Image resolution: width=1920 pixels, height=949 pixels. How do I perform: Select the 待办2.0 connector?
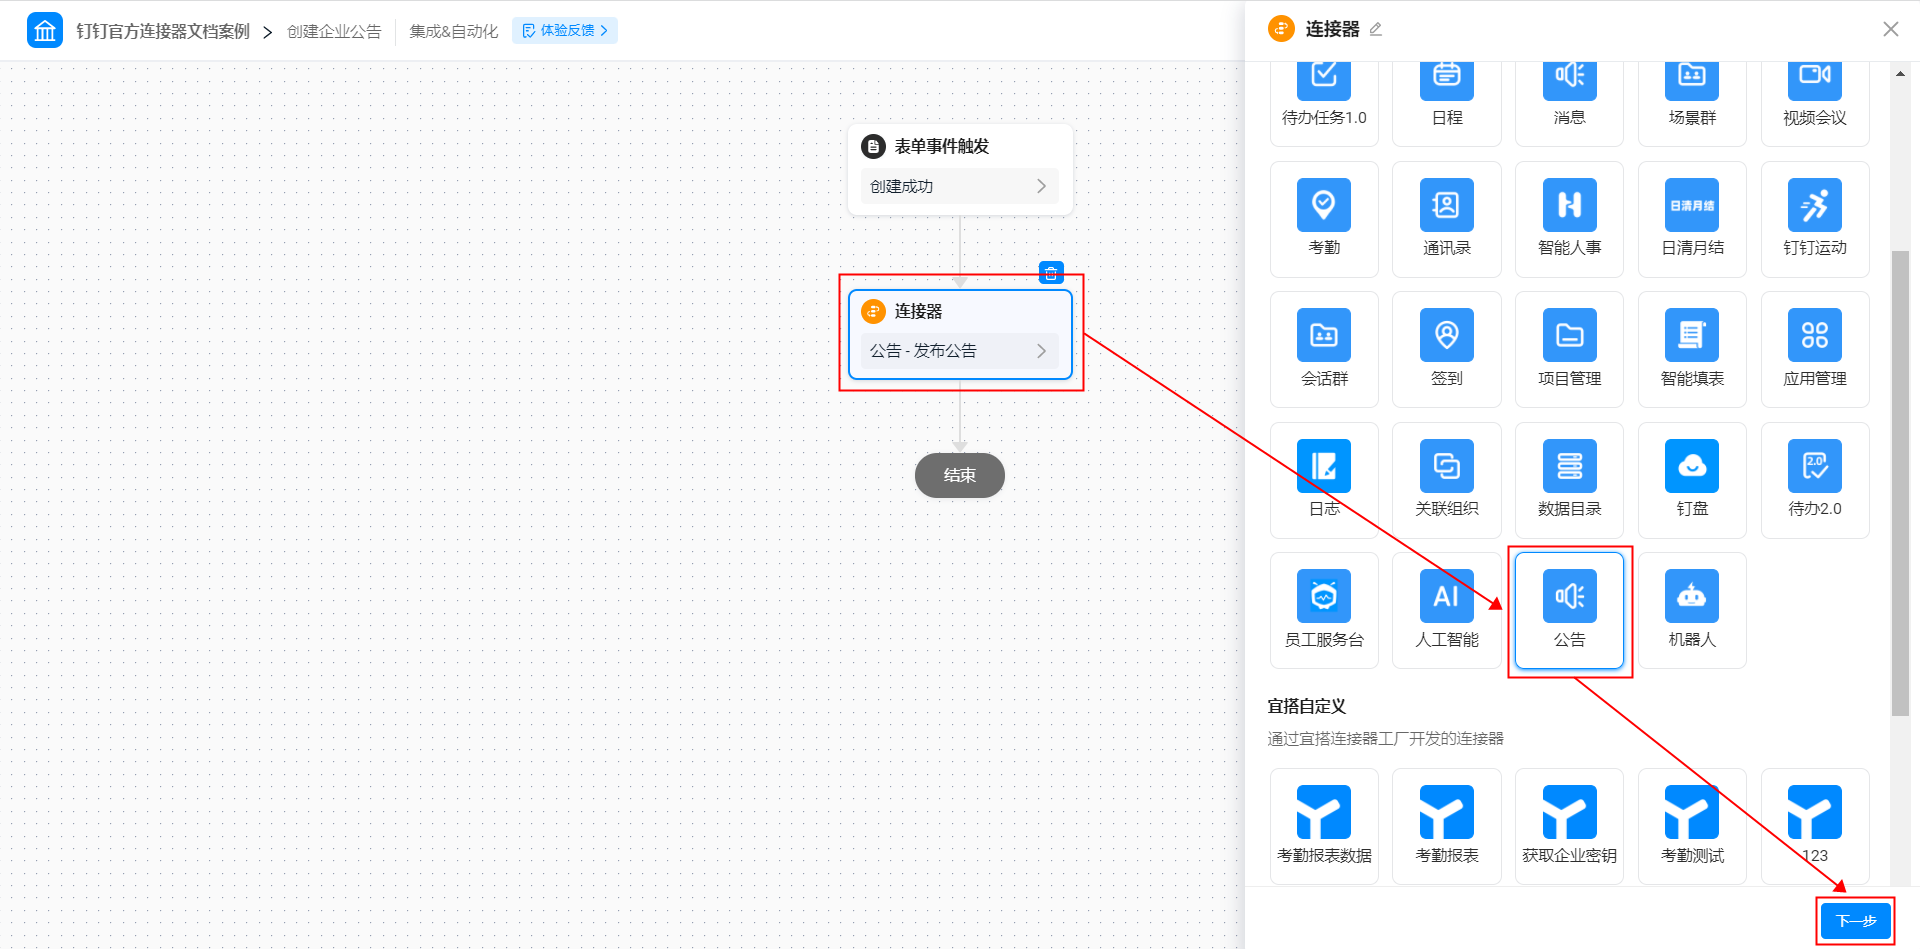(1815, 480)
